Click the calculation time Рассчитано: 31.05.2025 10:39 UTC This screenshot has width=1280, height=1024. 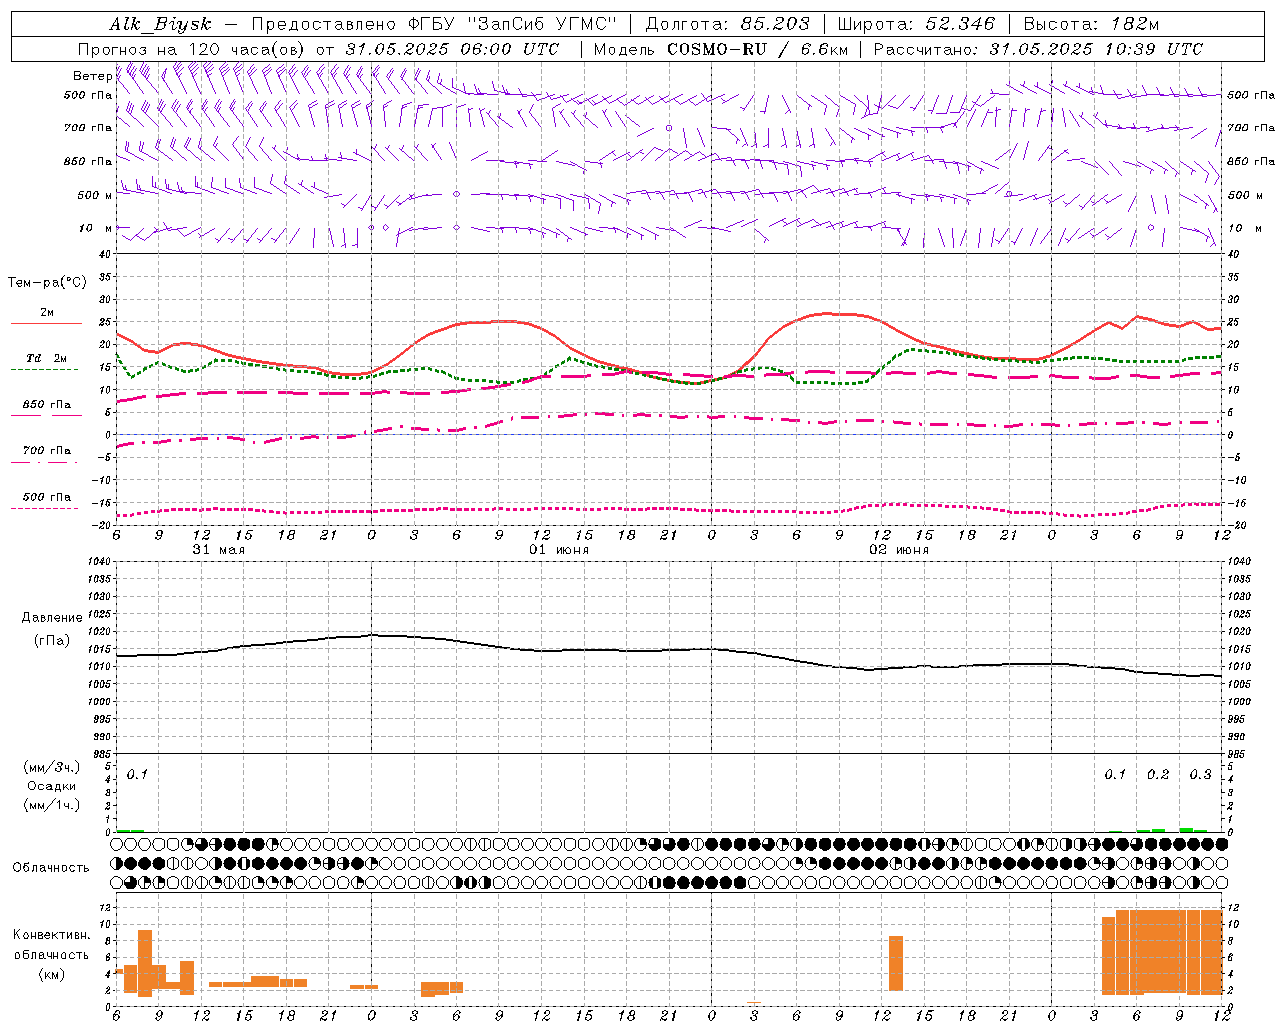coord(1038,49)
